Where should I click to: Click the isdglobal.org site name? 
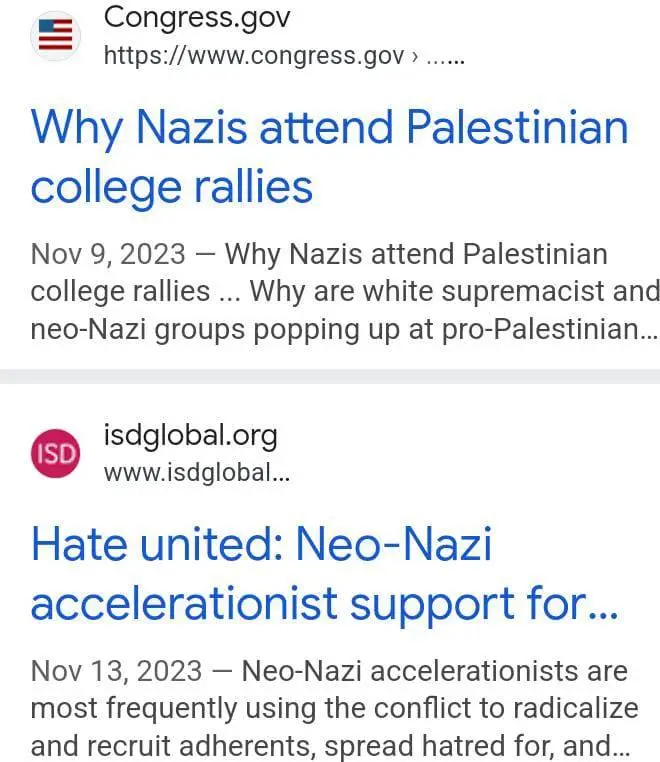point(190,435)
